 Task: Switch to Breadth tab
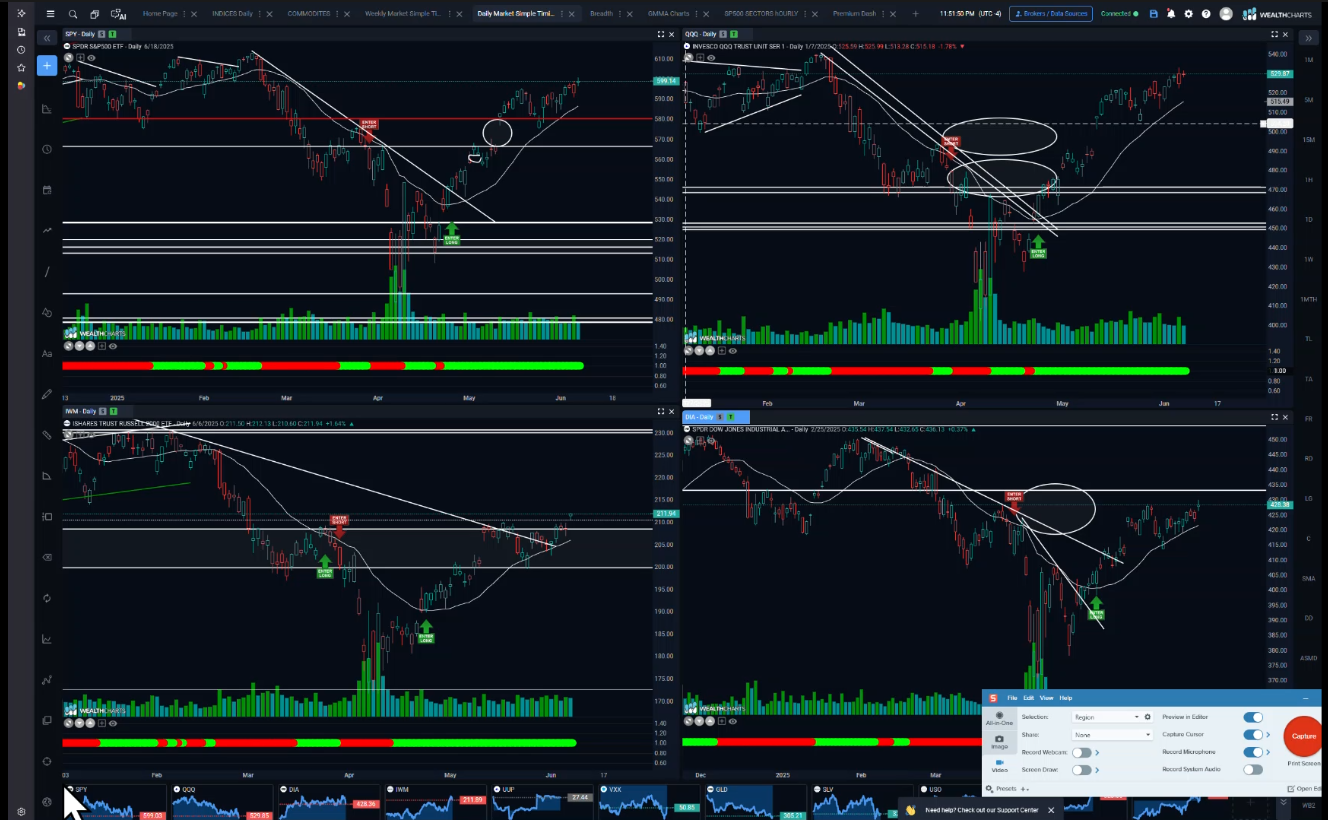[x=601, y=14]
